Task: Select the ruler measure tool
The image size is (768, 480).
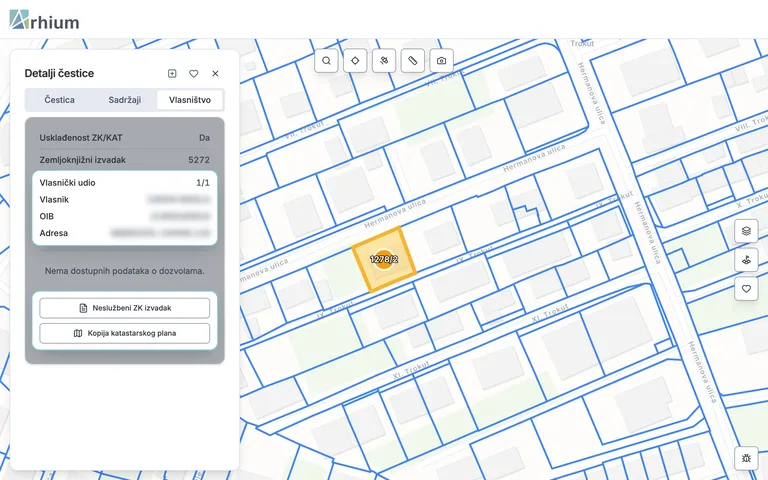Action: point(413,61)
